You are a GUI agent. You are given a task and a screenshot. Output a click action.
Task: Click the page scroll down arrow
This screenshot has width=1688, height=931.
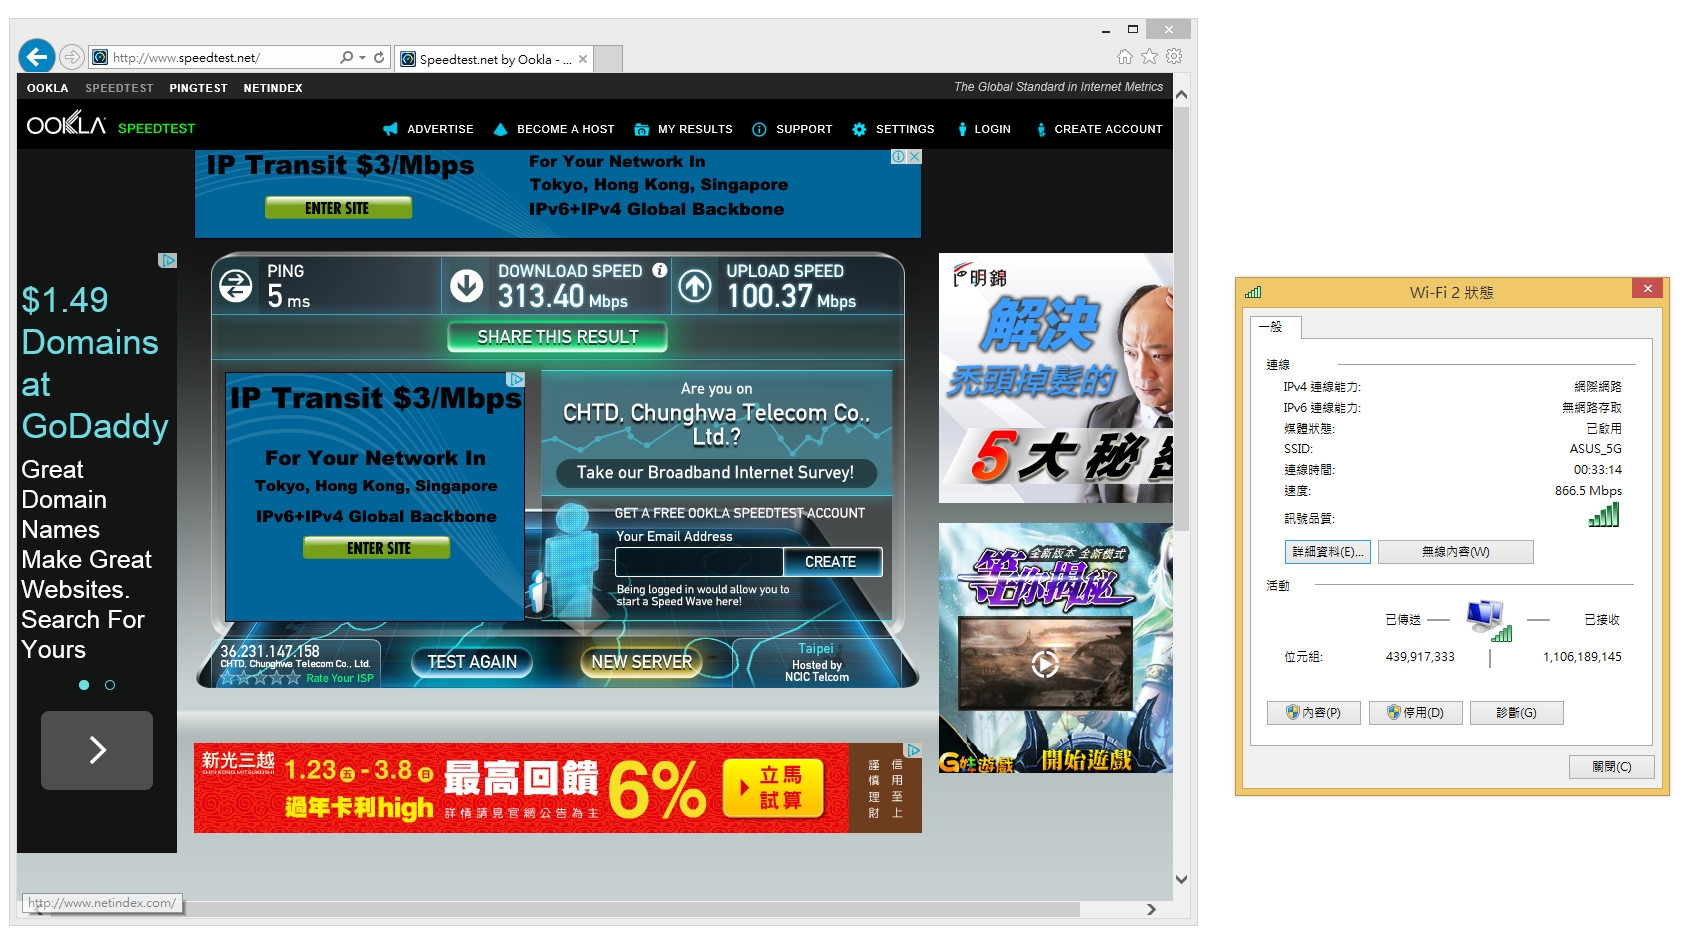tap(1181, 880)
